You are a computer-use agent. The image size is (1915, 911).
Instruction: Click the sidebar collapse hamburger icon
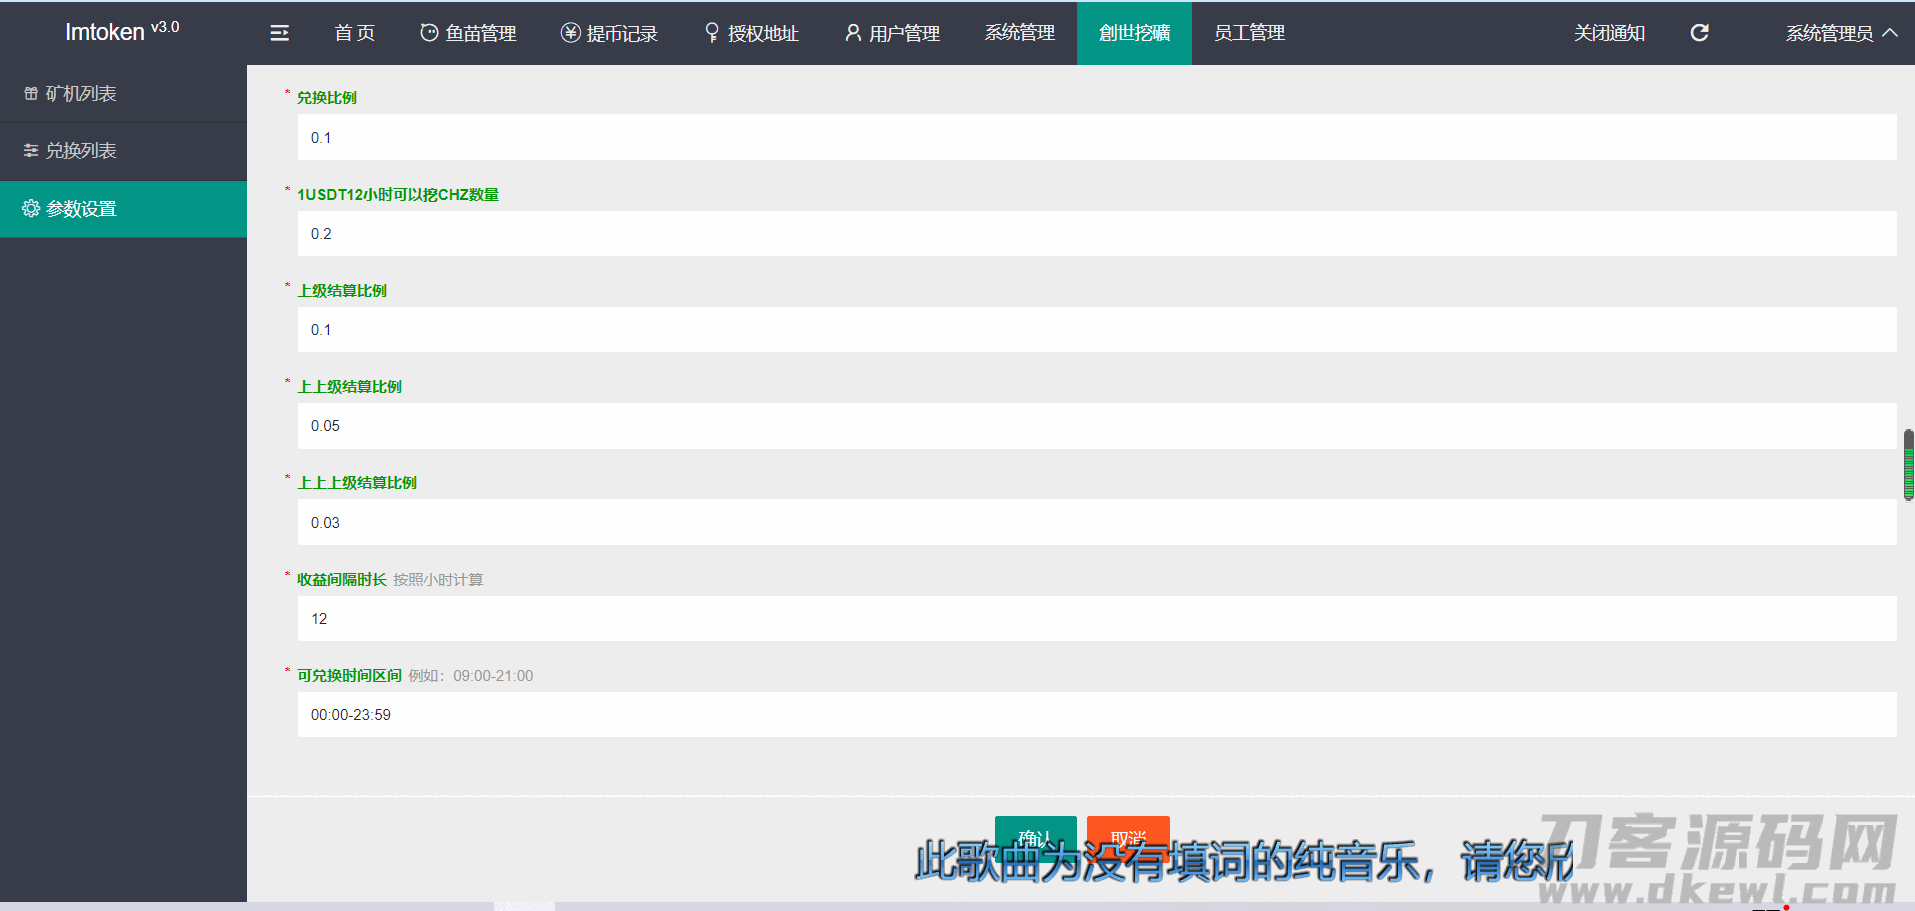[x=279, y=33]
